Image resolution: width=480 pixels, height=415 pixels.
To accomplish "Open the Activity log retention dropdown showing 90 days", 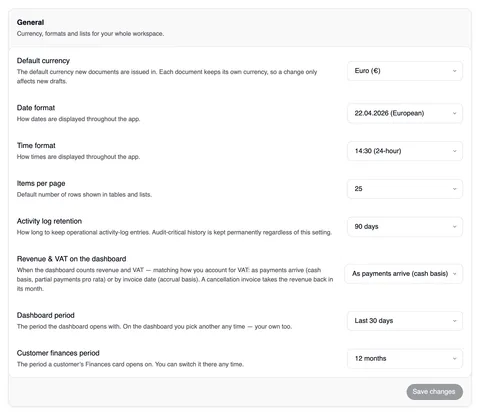I will pos(405,227).
